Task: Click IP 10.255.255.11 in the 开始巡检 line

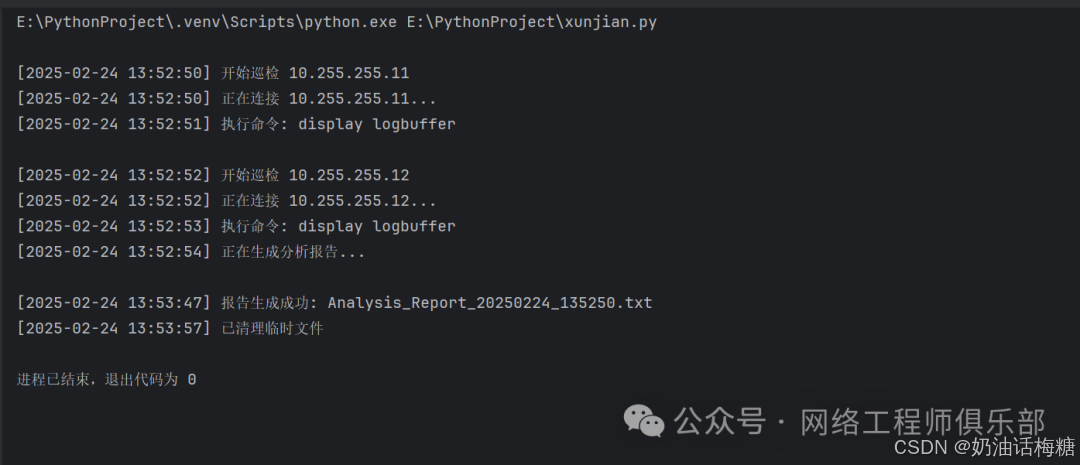Action: pos(349,73)
